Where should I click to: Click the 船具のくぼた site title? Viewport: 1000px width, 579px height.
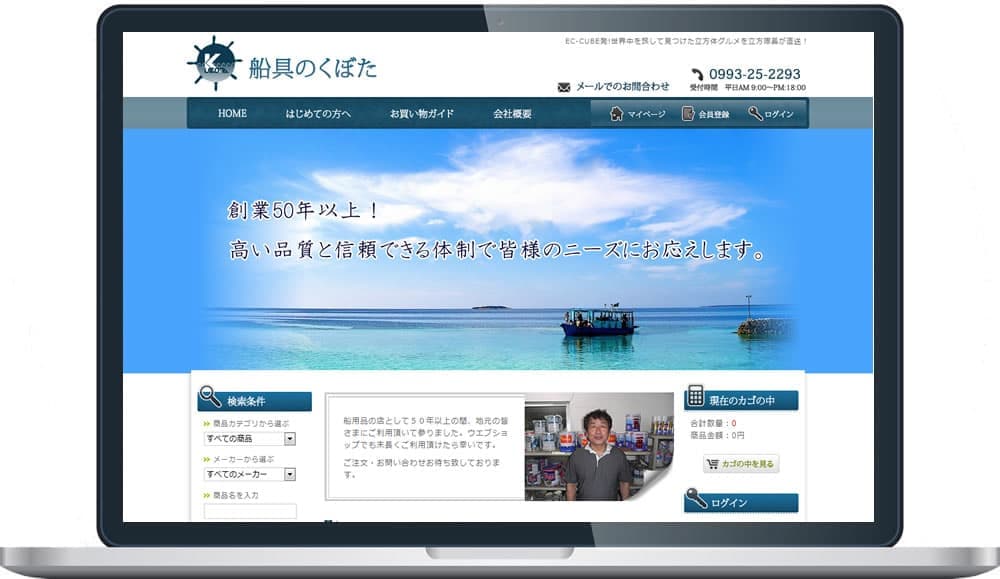(312, 67)
